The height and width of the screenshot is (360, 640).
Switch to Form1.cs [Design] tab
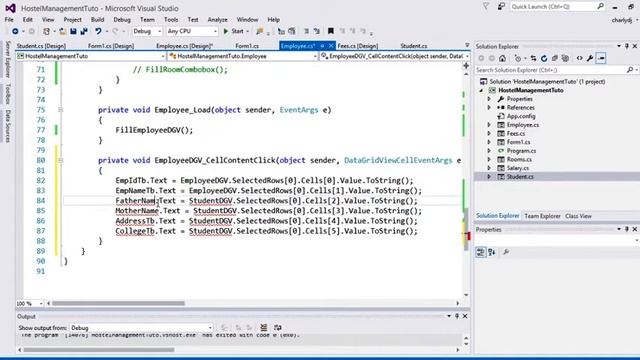tap(111, 46)
